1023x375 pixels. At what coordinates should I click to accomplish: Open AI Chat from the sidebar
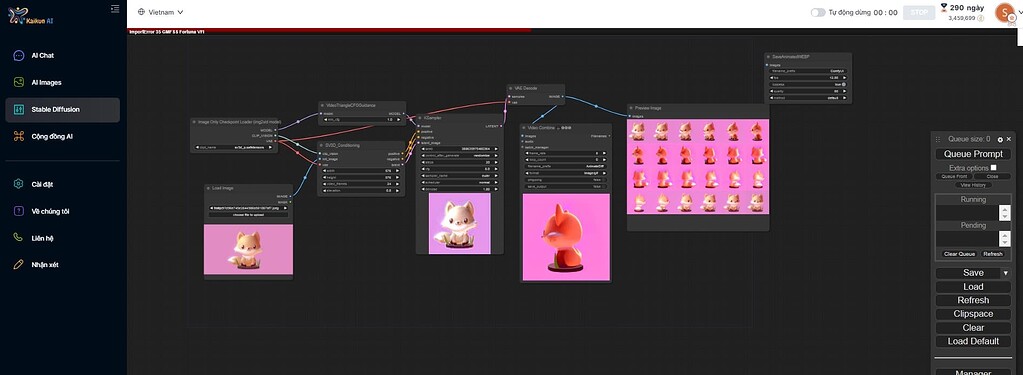42,55
